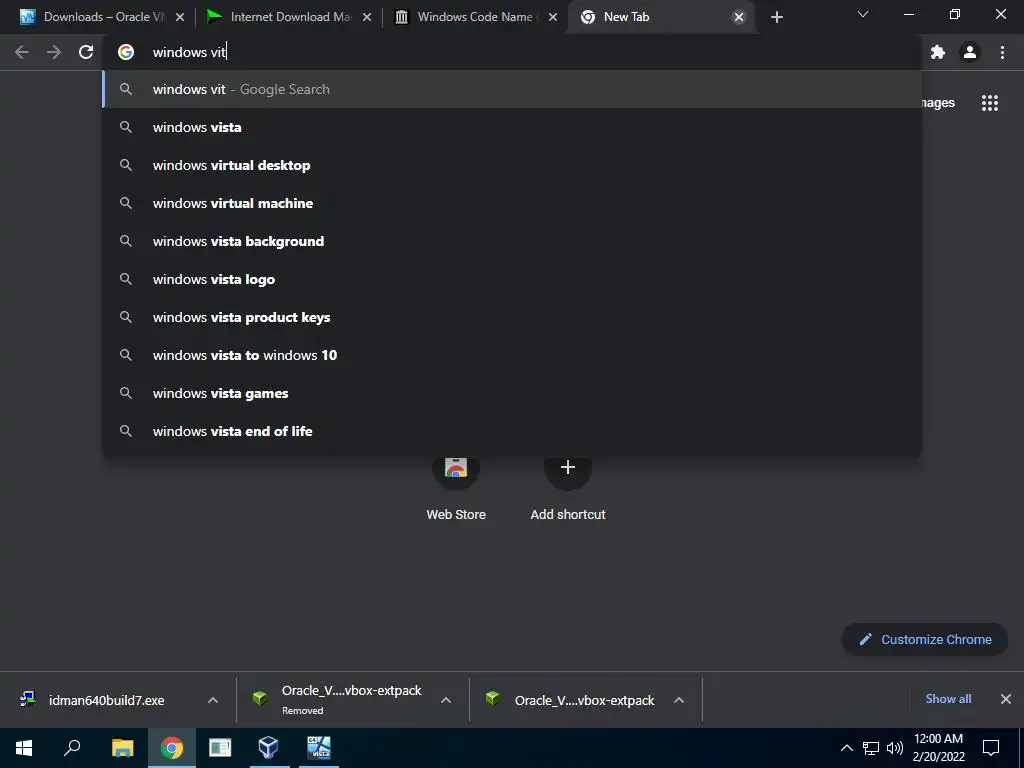The image size is (1024, 768).
Task: Close the New Tab tab
Action: coord(739,17)
